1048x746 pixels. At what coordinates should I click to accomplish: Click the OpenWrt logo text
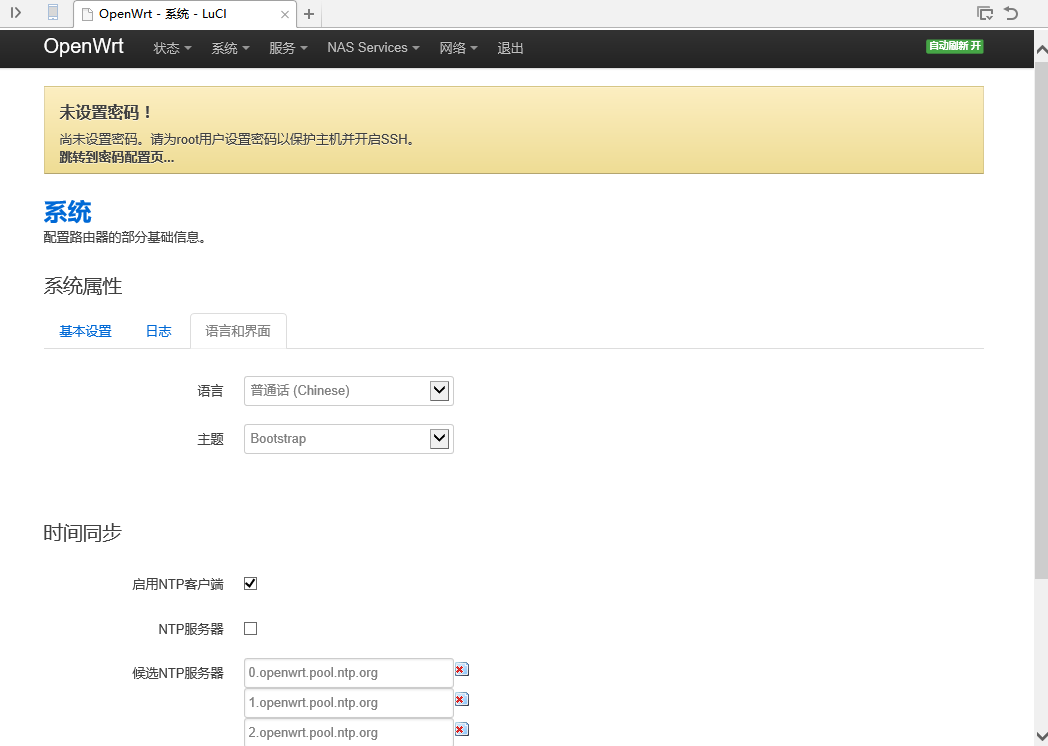tap(83, 46)
